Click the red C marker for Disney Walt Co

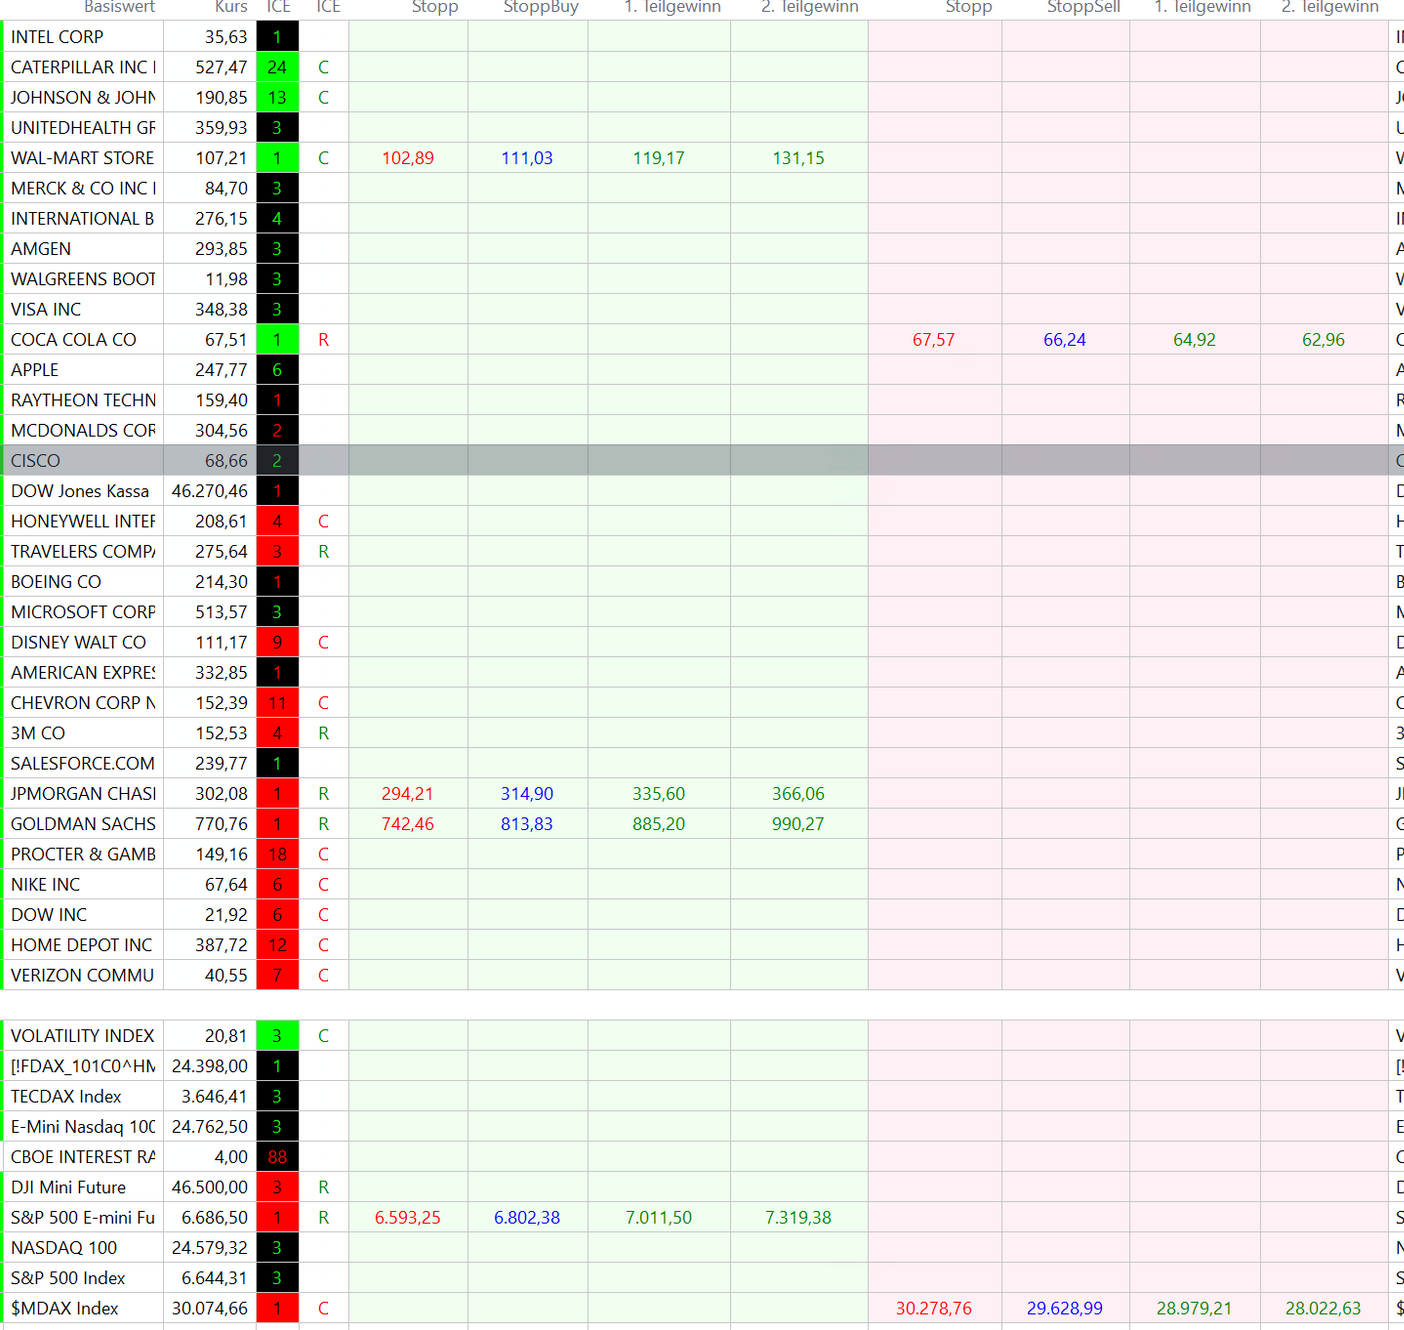click(x=323, y=642)
